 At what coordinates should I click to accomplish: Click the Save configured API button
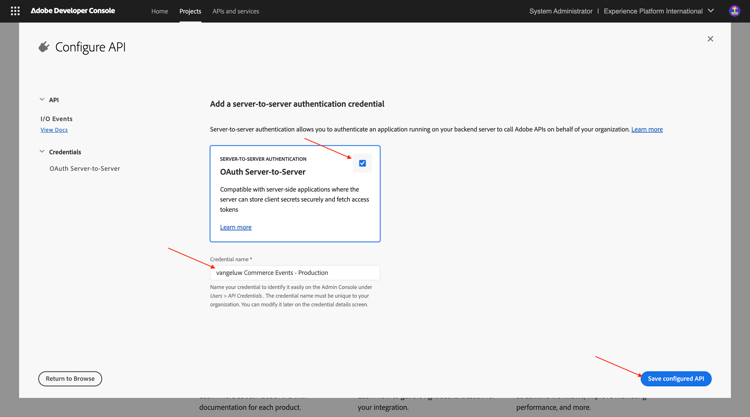pyautogui.click(x=676, y=378)
